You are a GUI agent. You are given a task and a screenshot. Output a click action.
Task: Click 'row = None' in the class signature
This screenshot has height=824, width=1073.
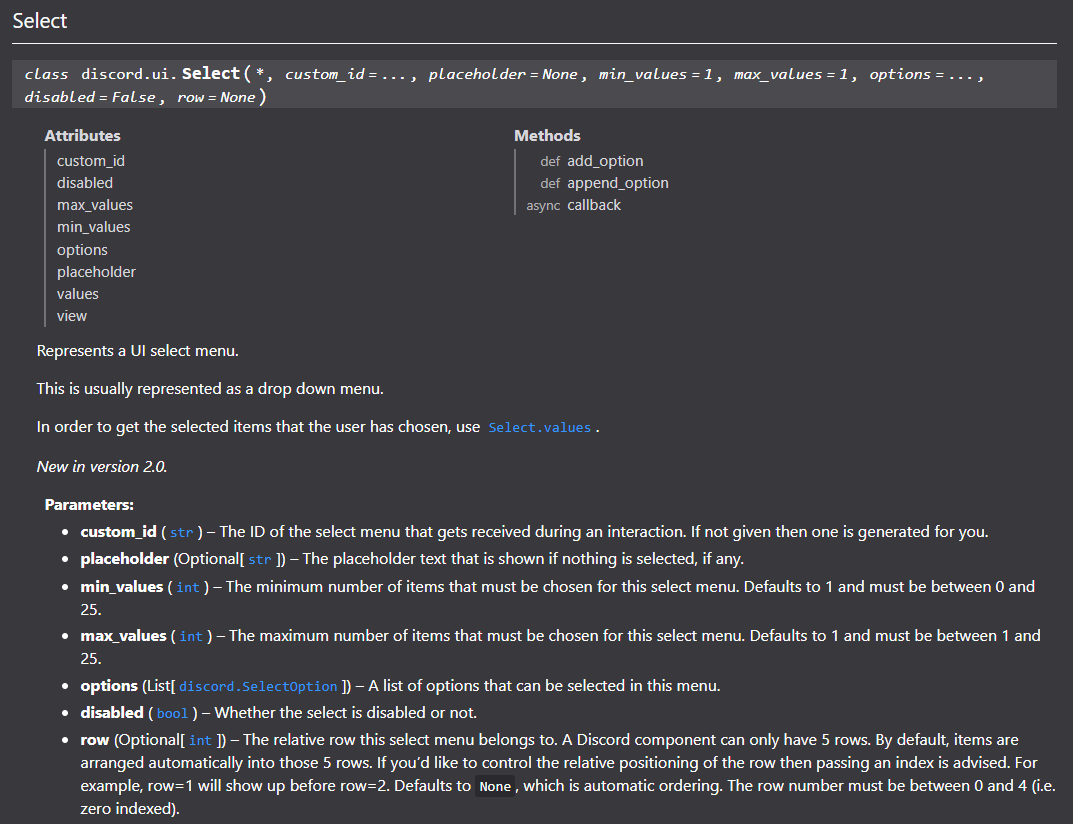[x=216, y=97]
